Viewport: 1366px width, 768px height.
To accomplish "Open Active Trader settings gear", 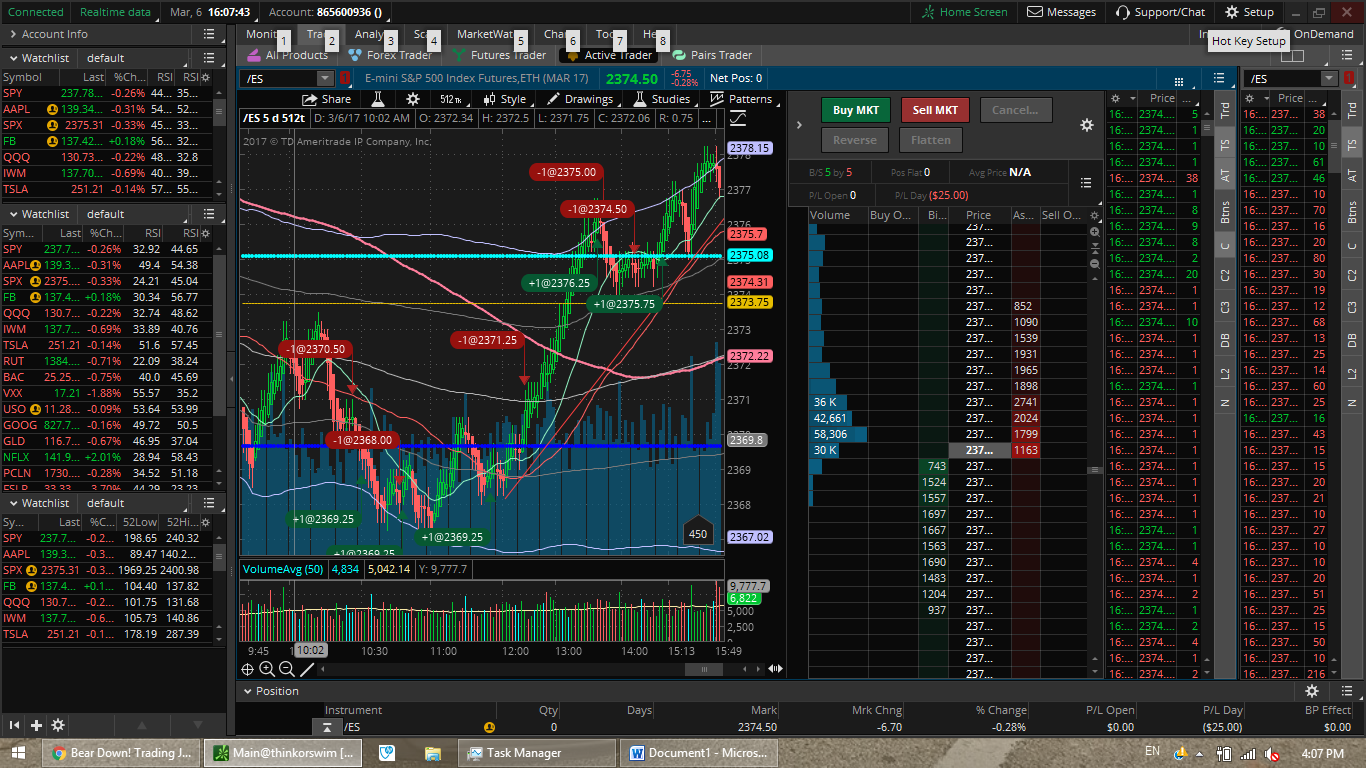I will pos(1087,125).
